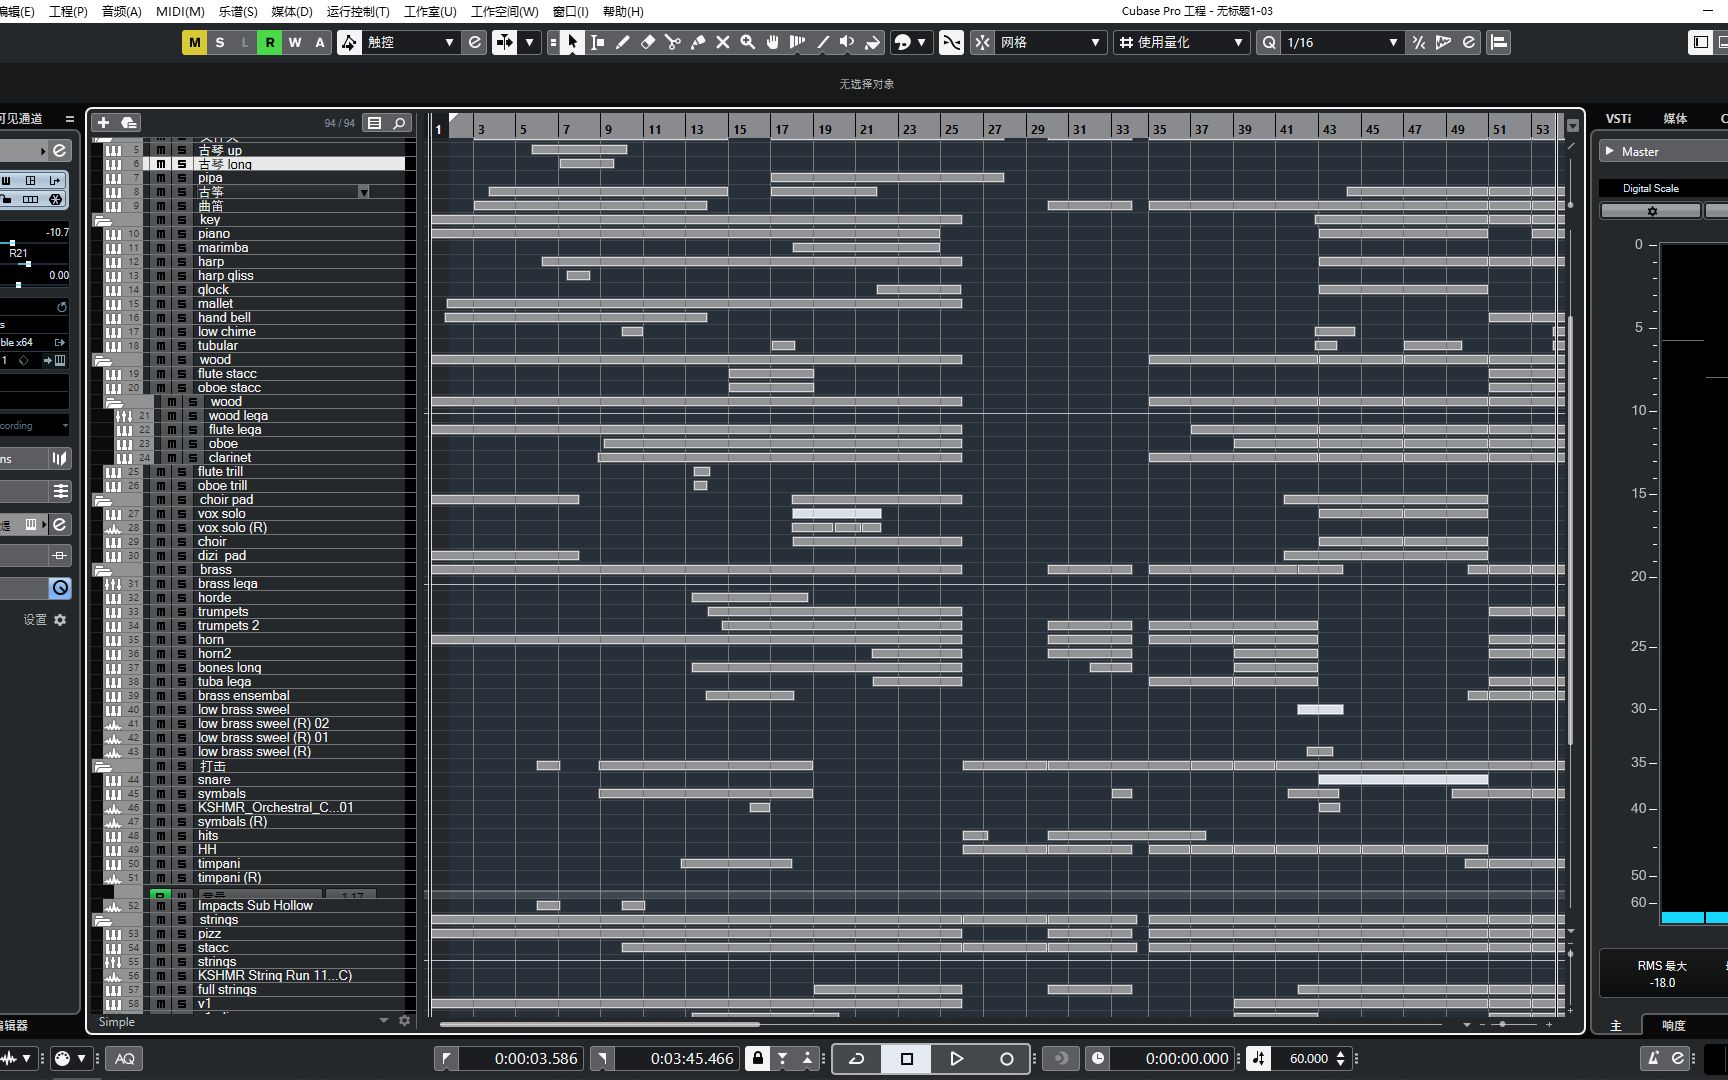Open the 1/16 quantize preset dropdown
Image resolution: width=1728 pixels, height=1080 pixels.
coord(1341,42)
